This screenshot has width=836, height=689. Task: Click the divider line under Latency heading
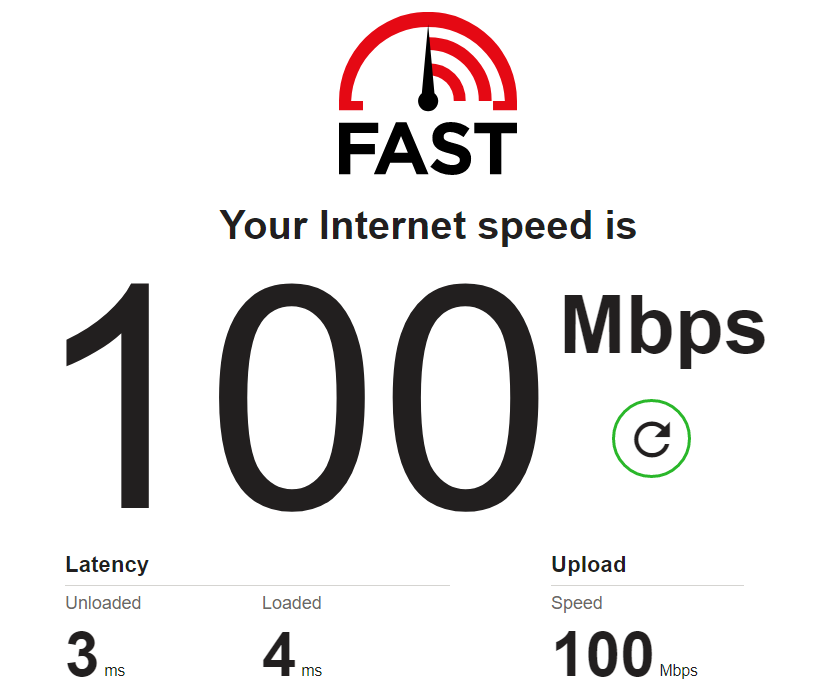[258, 585]
